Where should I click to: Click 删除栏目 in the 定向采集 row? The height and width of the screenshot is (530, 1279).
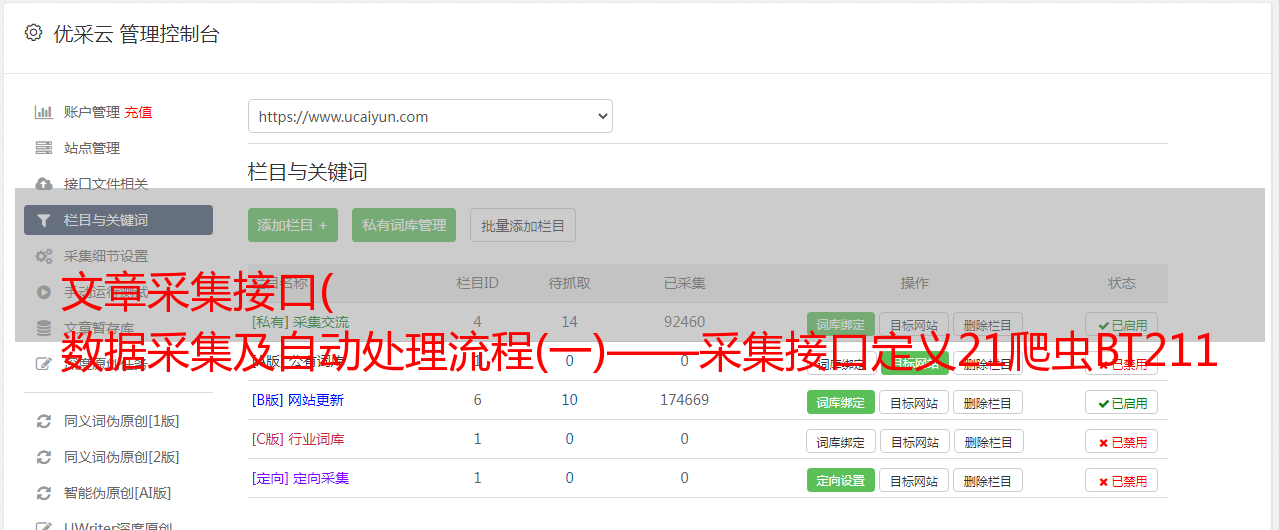coord(987,480)
